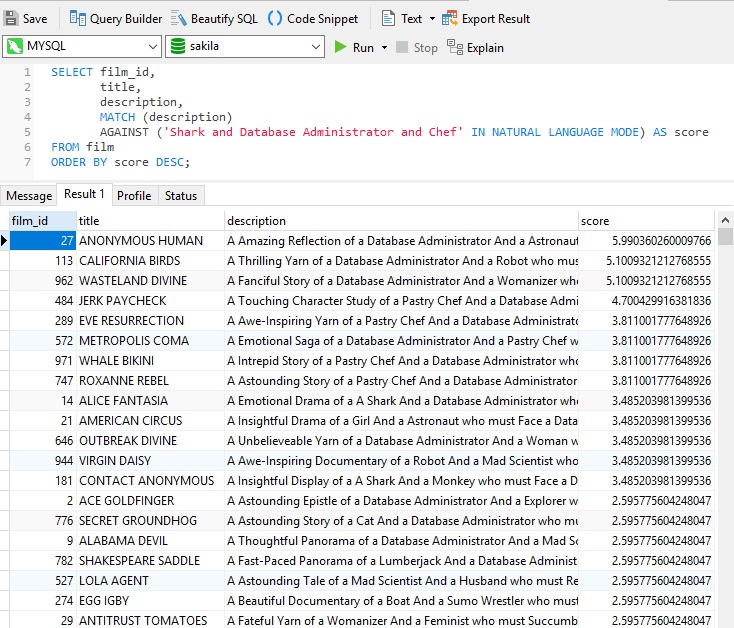Click the Beautify SQL button label

pos(224,19)
